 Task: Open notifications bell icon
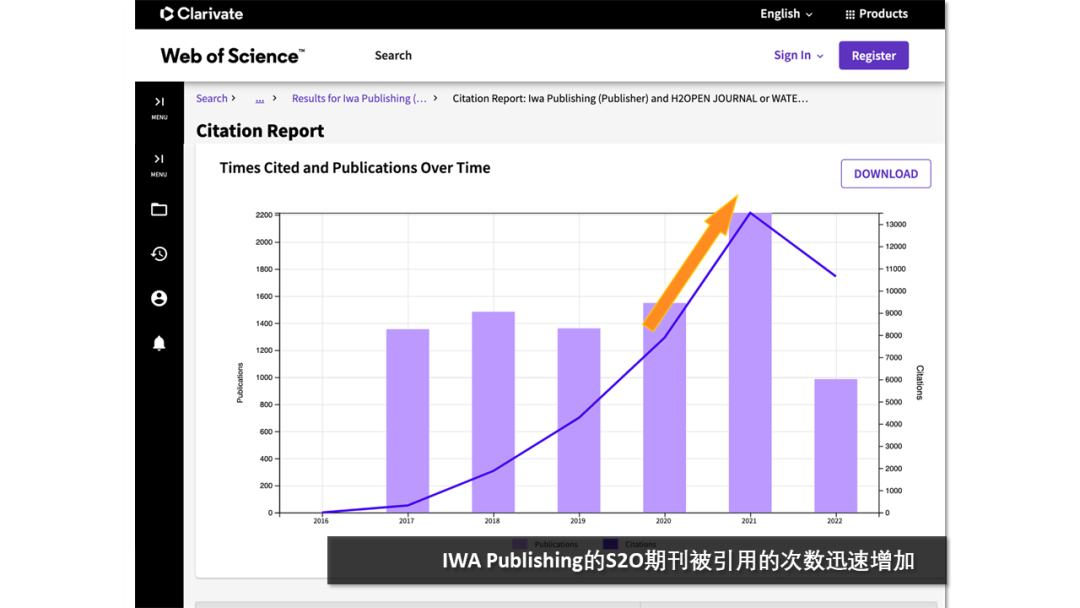[159, 343]
